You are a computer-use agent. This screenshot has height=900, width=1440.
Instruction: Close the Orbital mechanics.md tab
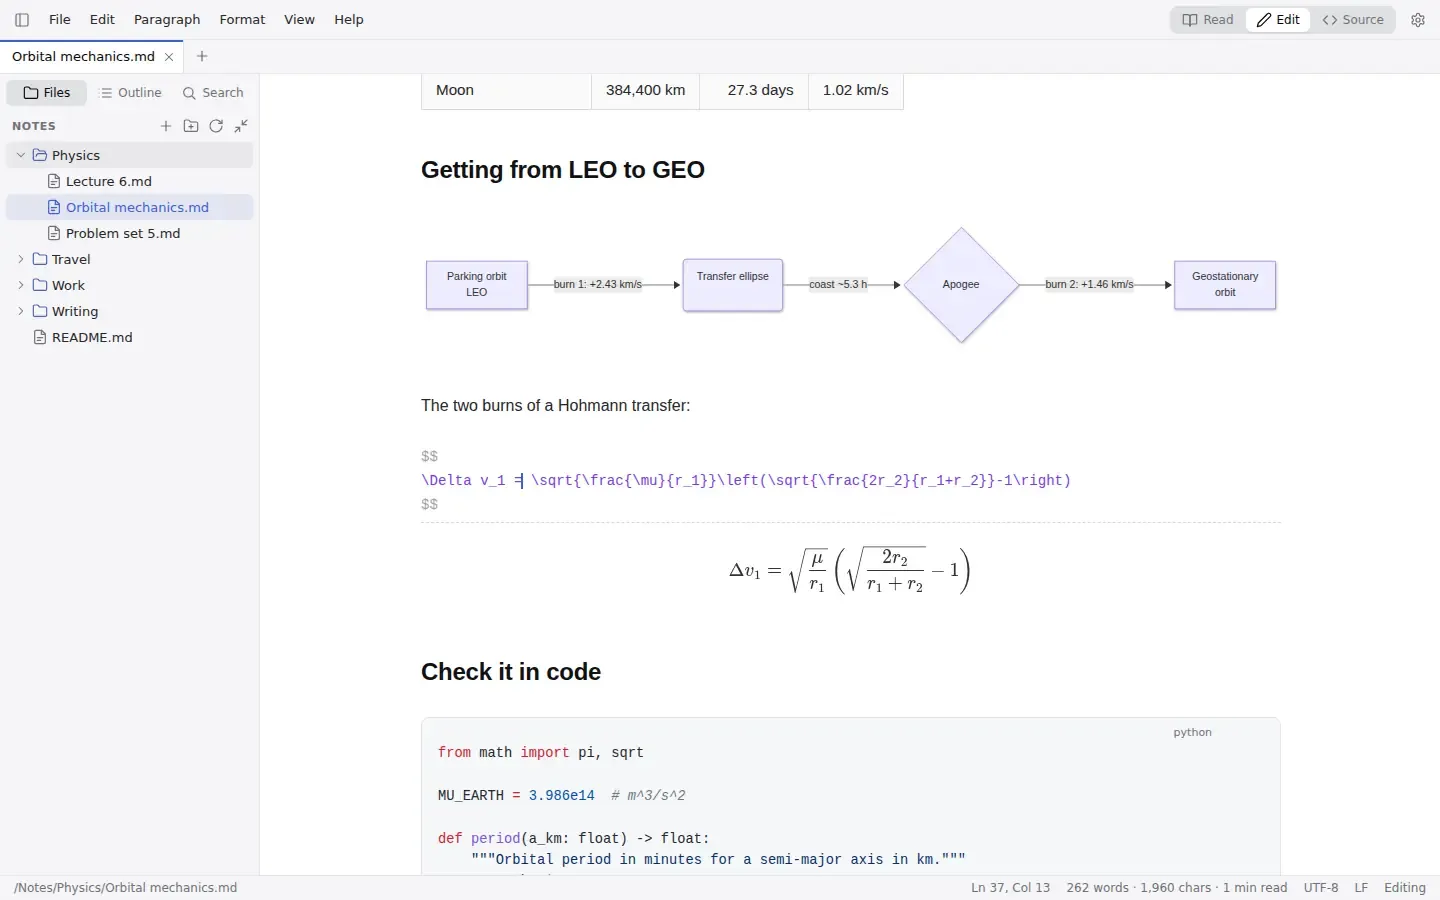pyautogui.click(x=169, y=57)
